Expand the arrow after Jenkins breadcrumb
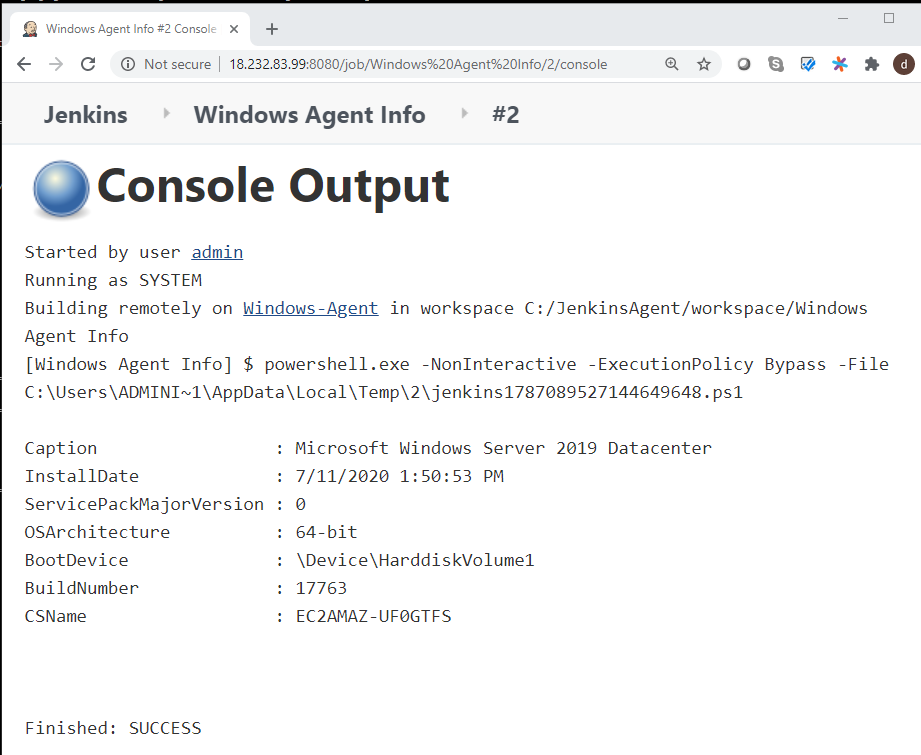921x755 pixels. pos(166,114)
